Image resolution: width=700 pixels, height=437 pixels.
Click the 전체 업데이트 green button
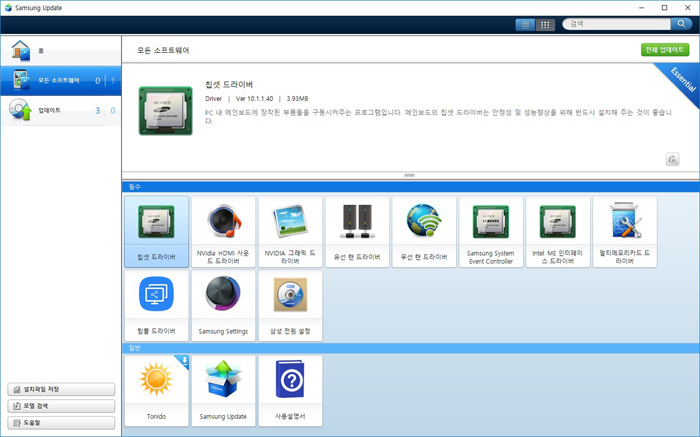[665, 50]
